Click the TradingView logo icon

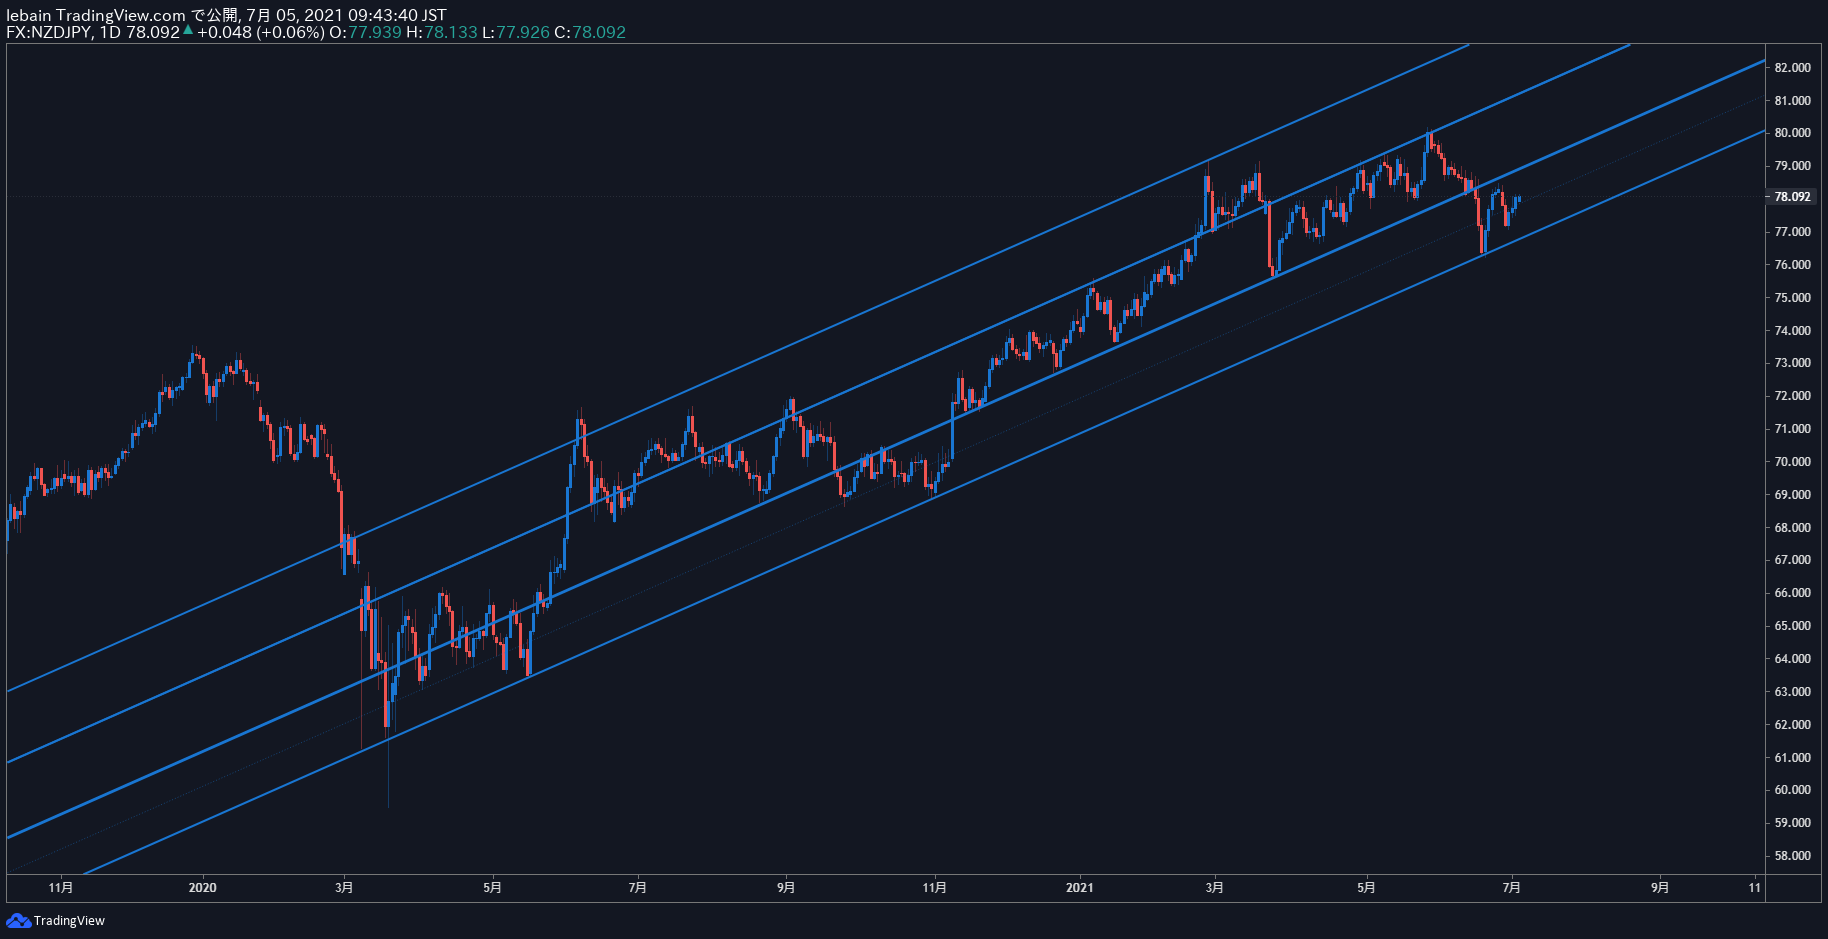click(x=18, y=920)
